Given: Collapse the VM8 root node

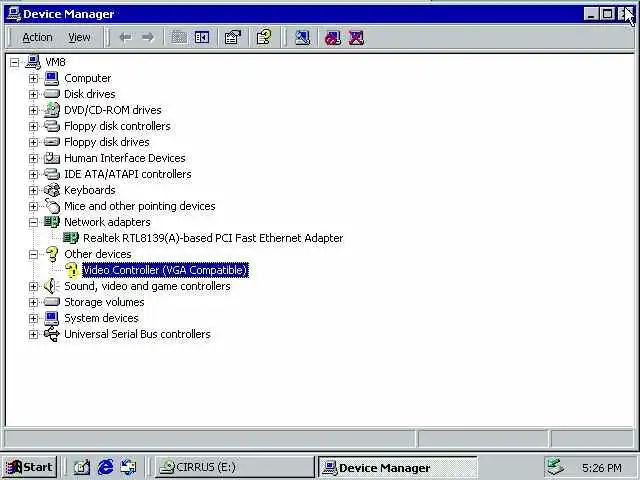Looking at the screenshot, I should tap(15, 62).
